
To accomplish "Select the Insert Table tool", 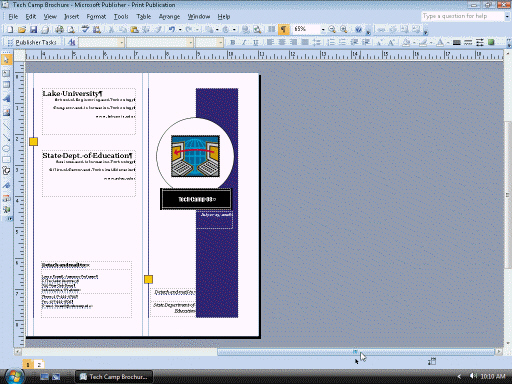I will [x=6, y=85].
